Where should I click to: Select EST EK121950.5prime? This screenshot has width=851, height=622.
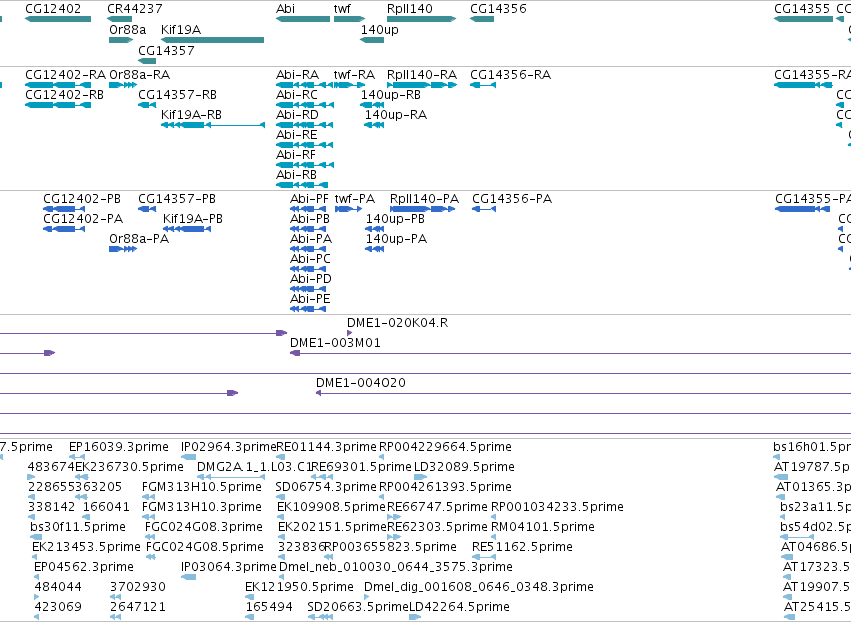click(250, 597)
